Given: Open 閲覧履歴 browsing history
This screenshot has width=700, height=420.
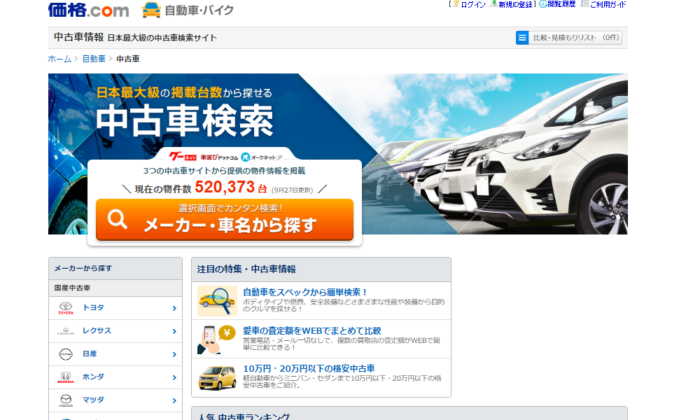Looking at the screenshot, I should pos(561,4).
